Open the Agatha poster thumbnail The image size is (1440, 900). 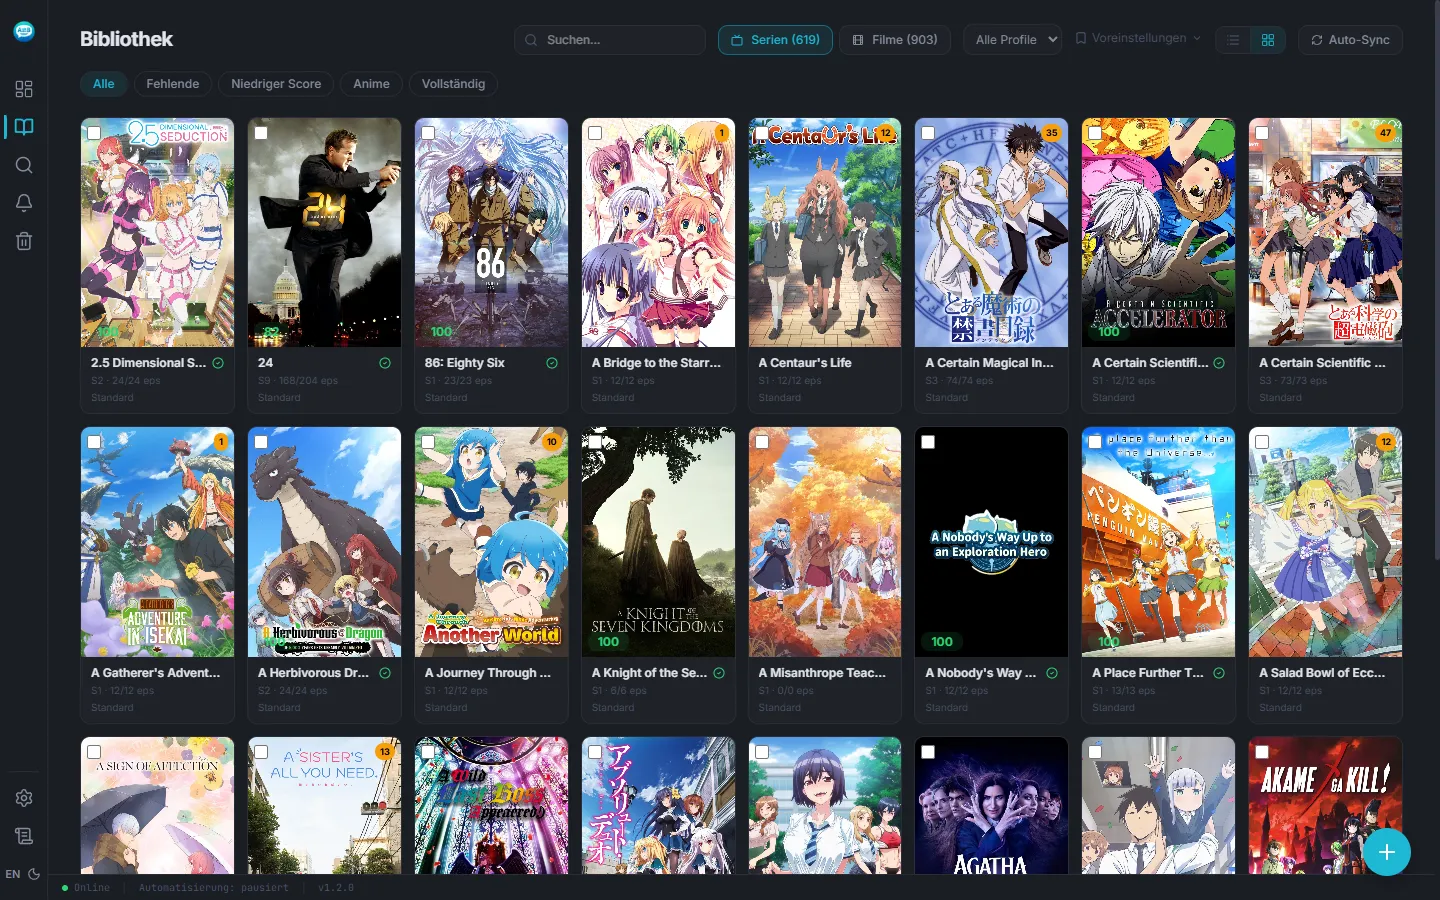[x=991, y=806]
